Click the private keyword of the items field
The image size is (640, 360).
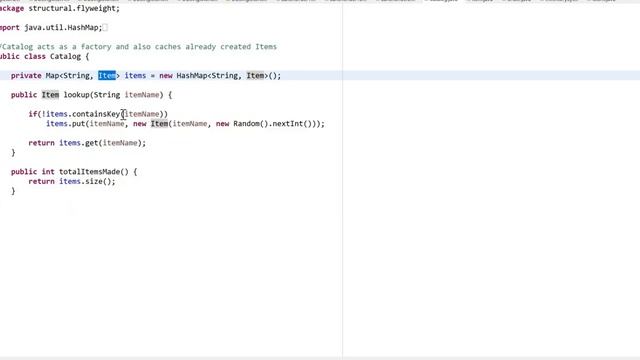pyautogui.click(x=26, y=76)
